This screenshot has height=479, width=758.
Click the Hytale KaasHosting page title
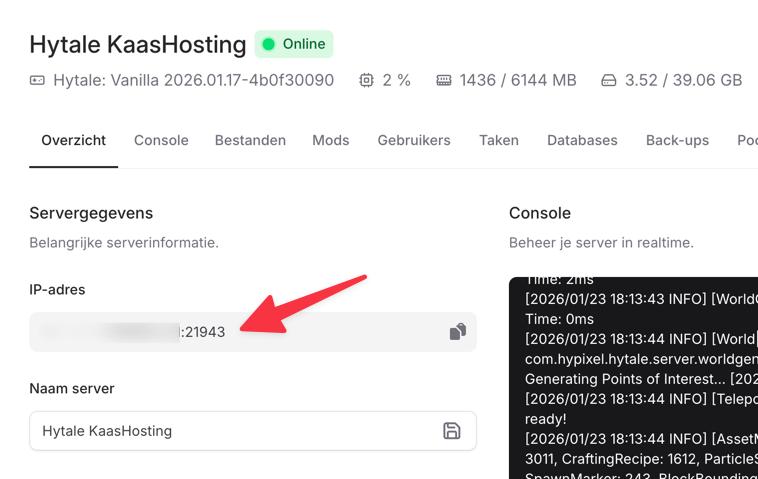(x=138, y=44)
